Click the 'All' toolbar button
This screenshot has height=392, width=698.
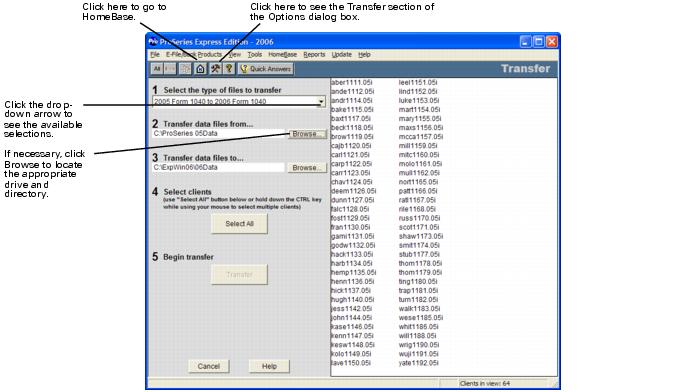(157, 69)
